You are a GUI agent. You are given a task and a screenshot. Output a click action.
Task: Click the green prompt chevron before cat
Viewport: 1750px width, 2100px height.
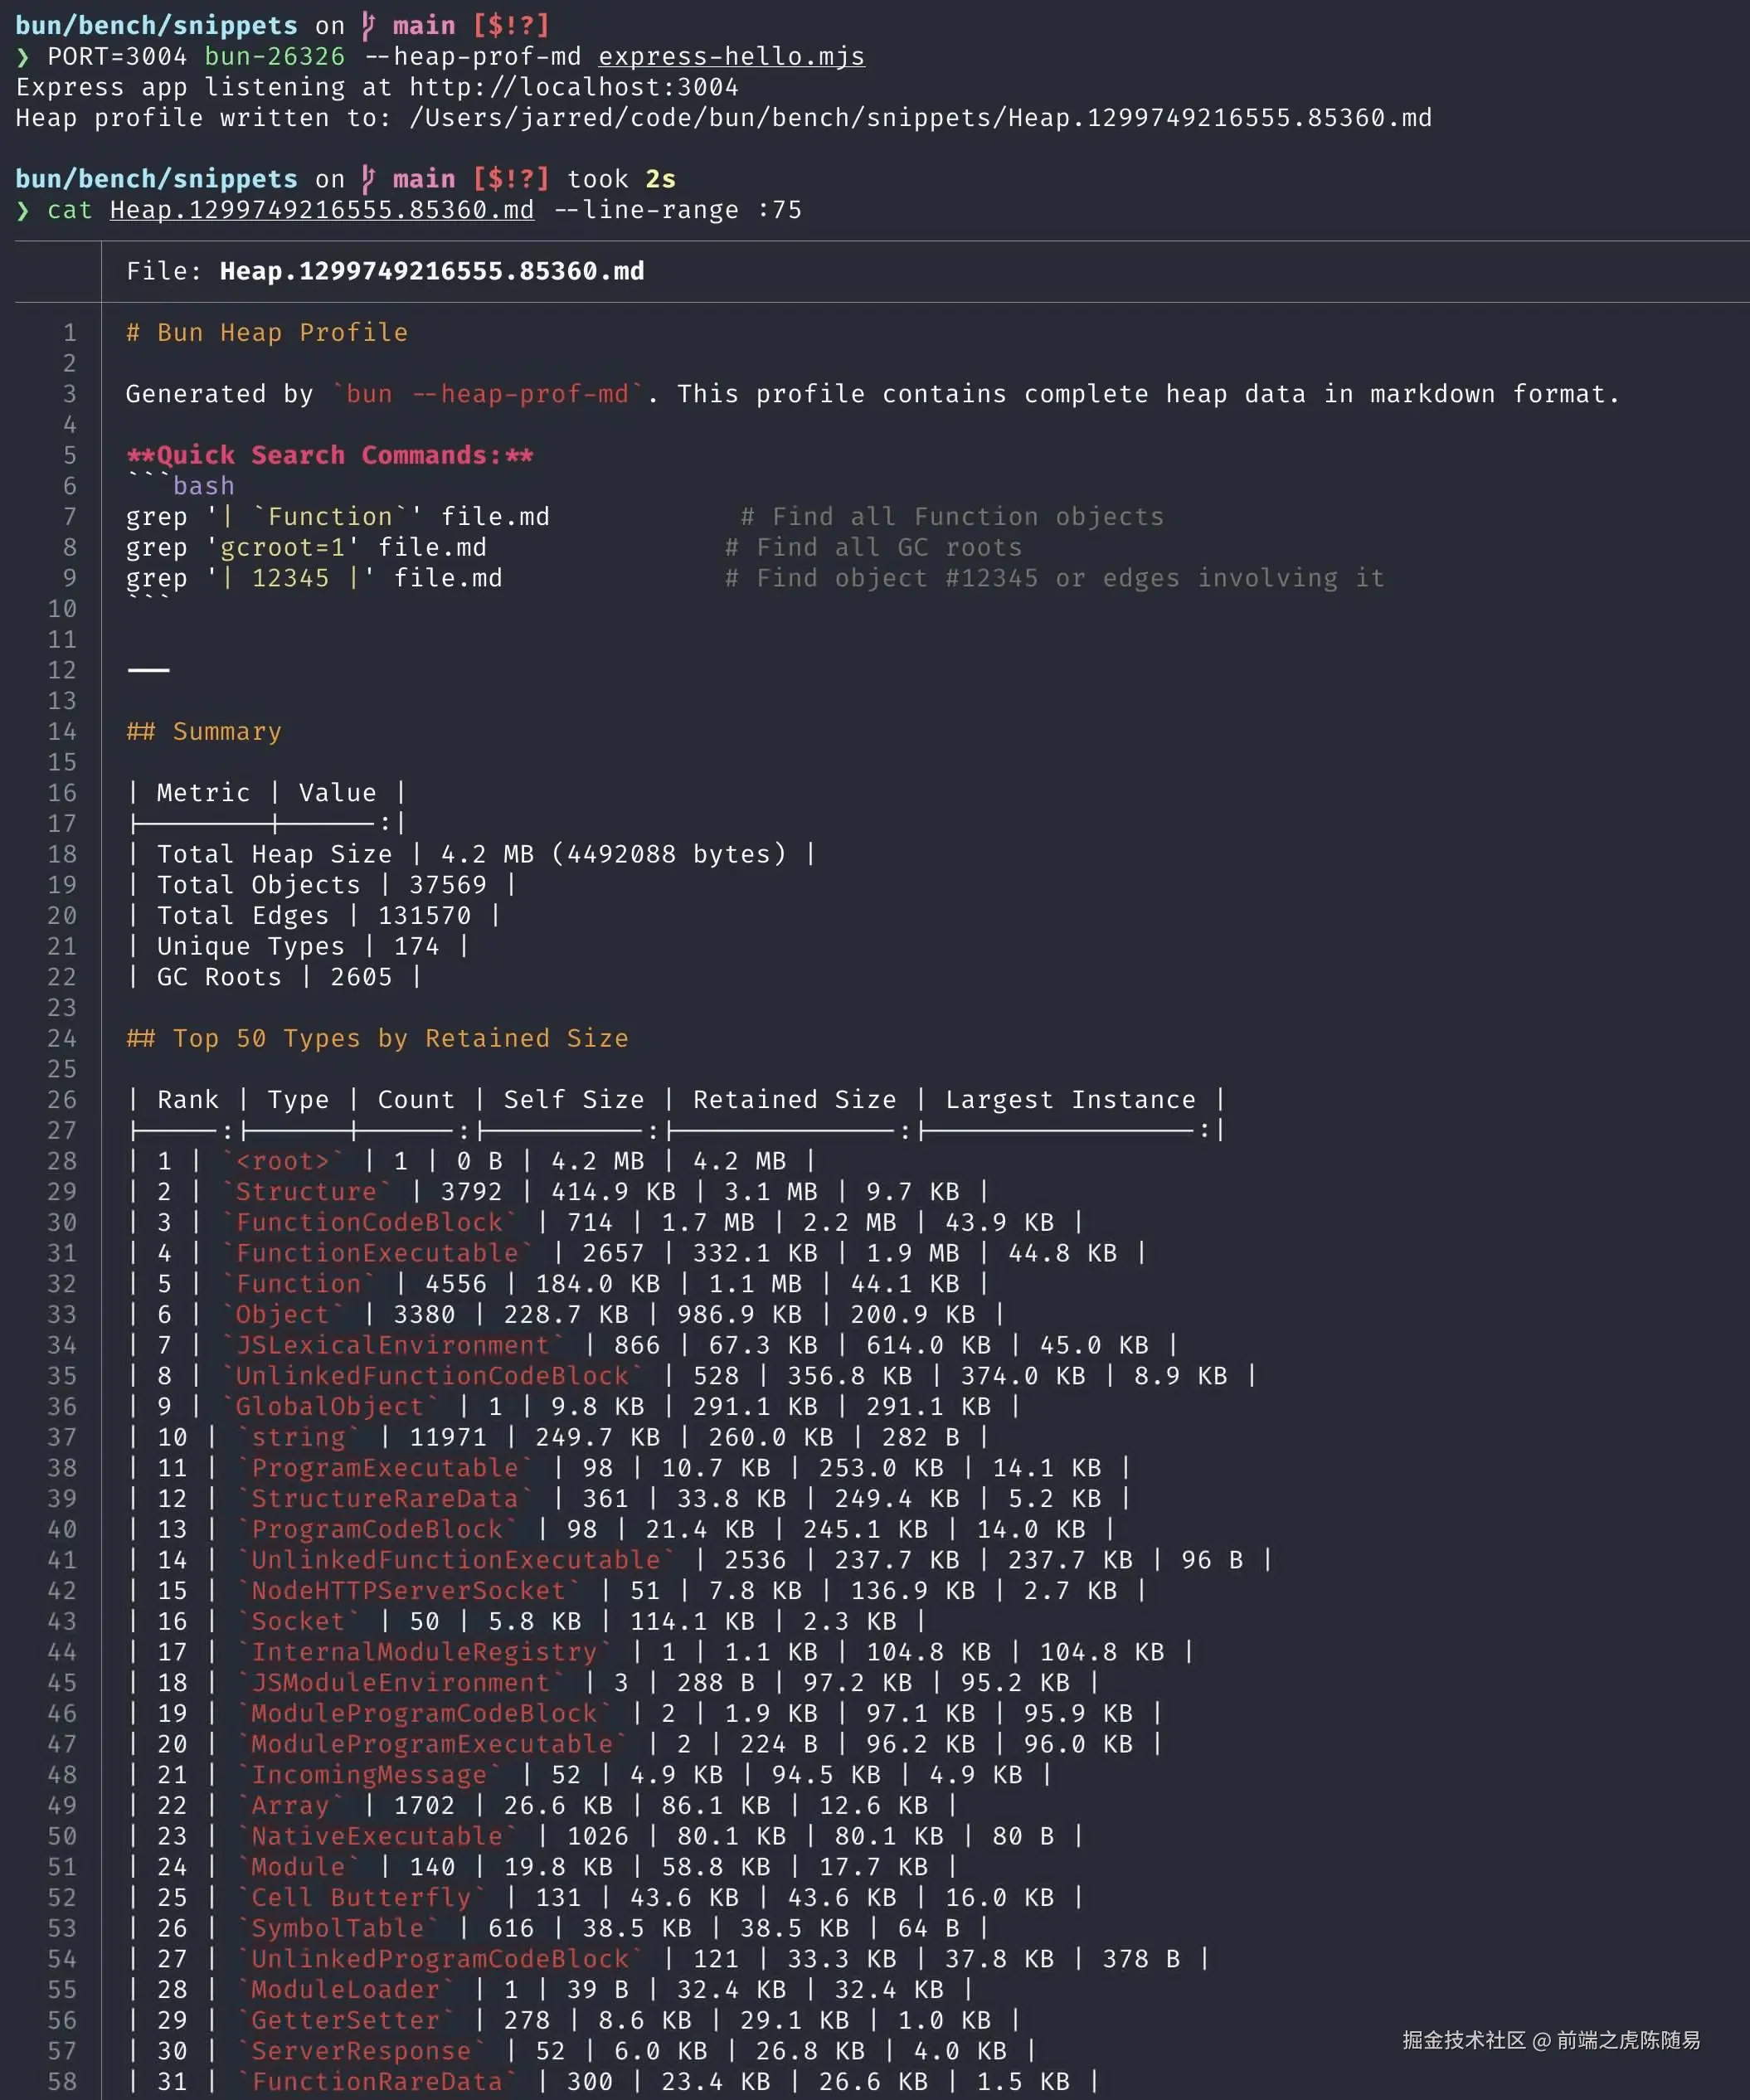point(23,210)
